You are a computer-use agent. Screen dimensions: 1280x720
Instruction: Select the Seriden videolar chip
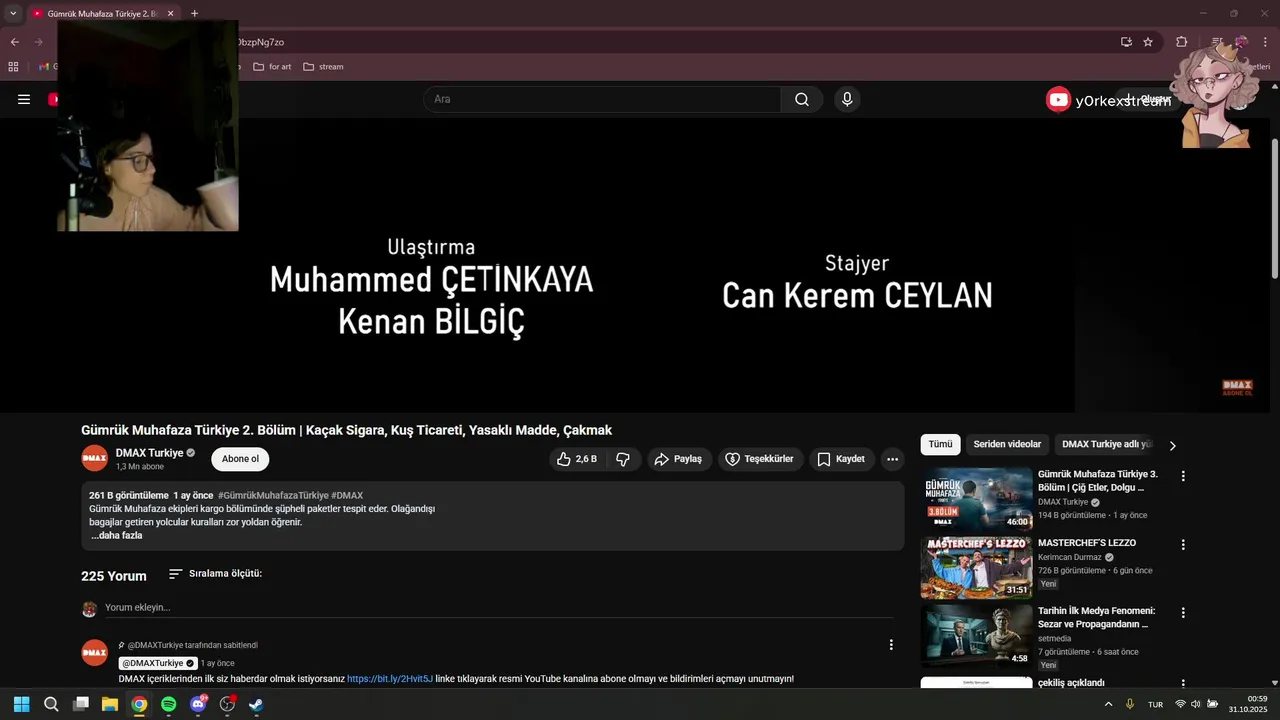[1007, 444]
